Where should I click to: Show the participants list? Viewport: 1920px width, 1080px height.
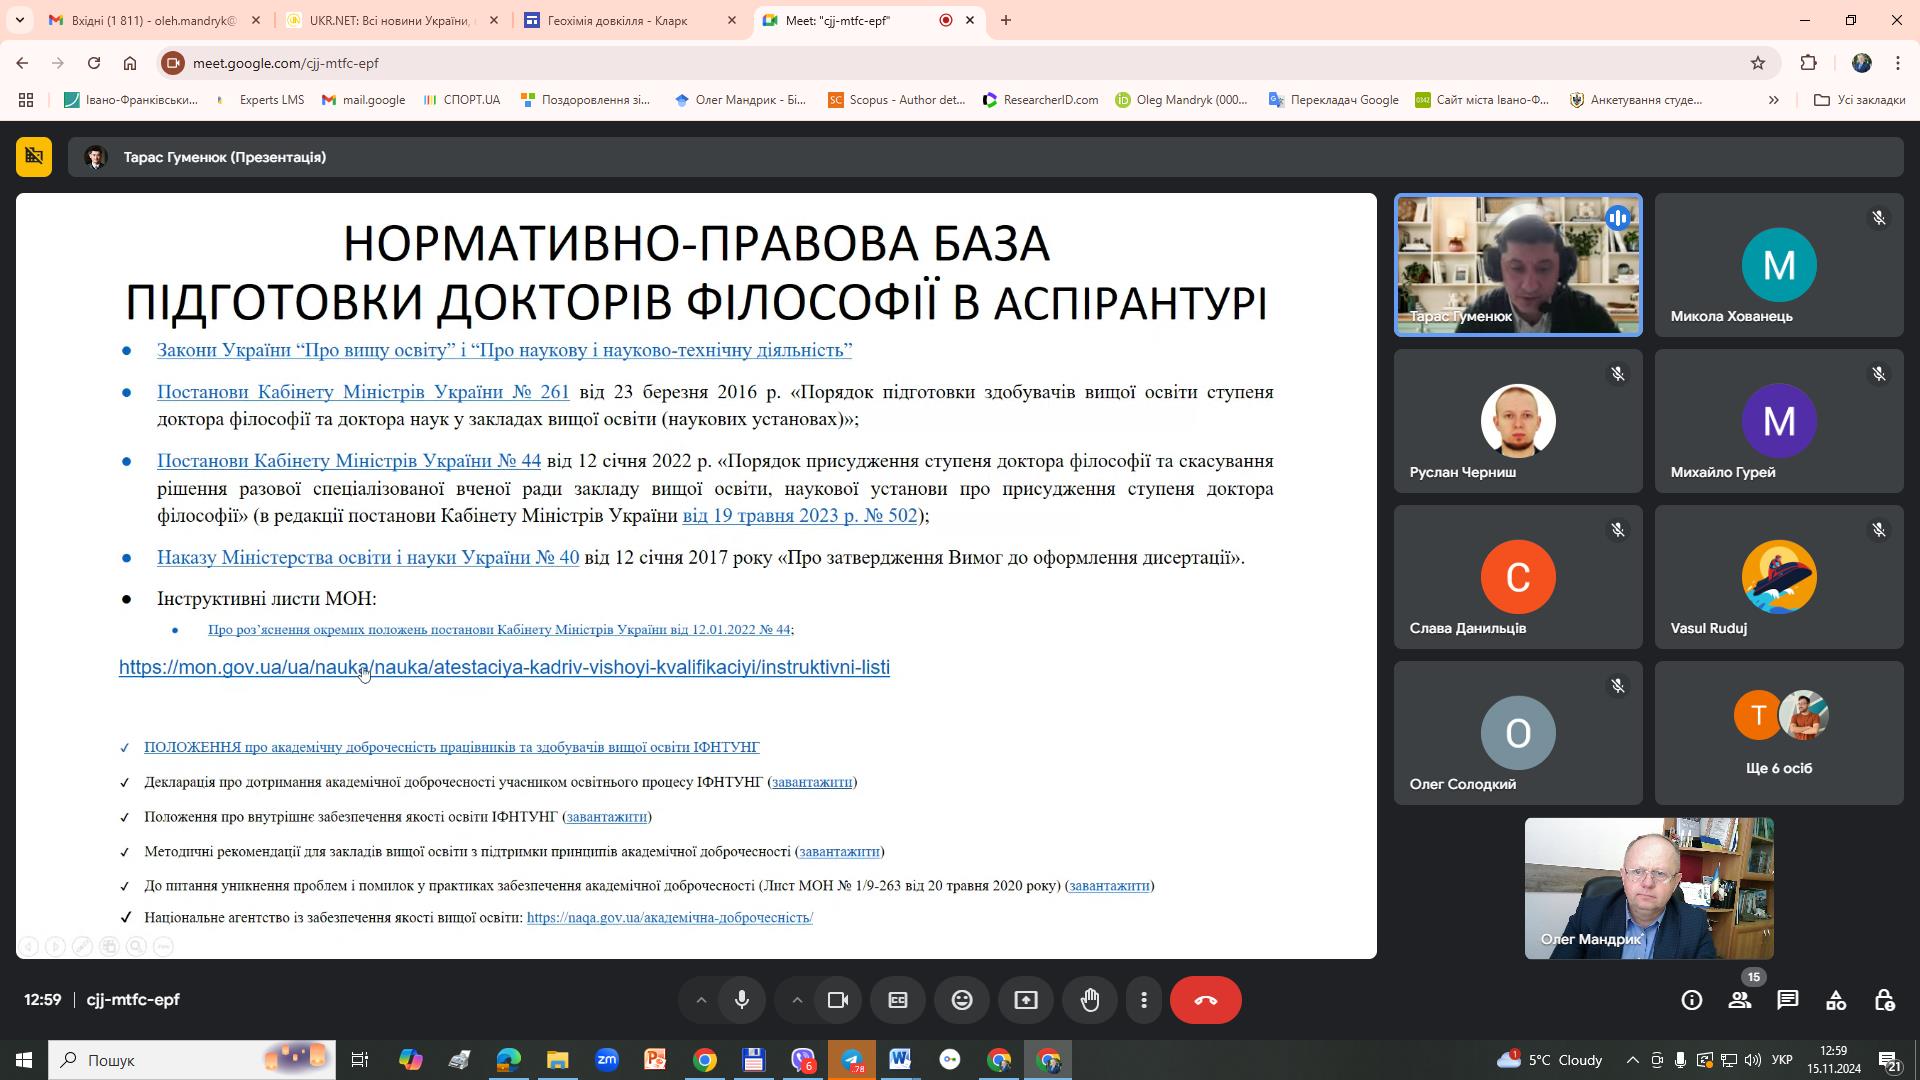click(x=1740, y=999)
